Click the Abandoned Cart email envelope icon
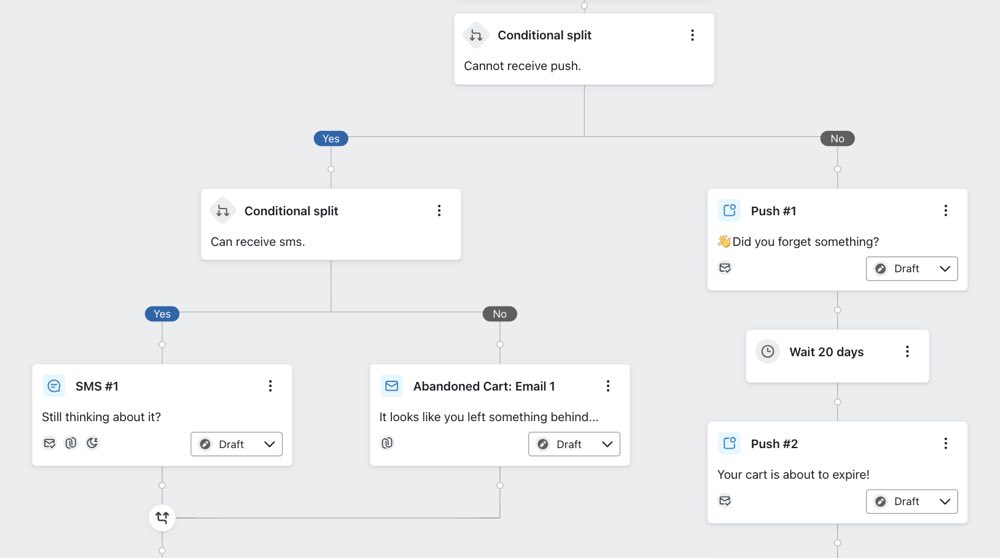 tap(391, 386)
